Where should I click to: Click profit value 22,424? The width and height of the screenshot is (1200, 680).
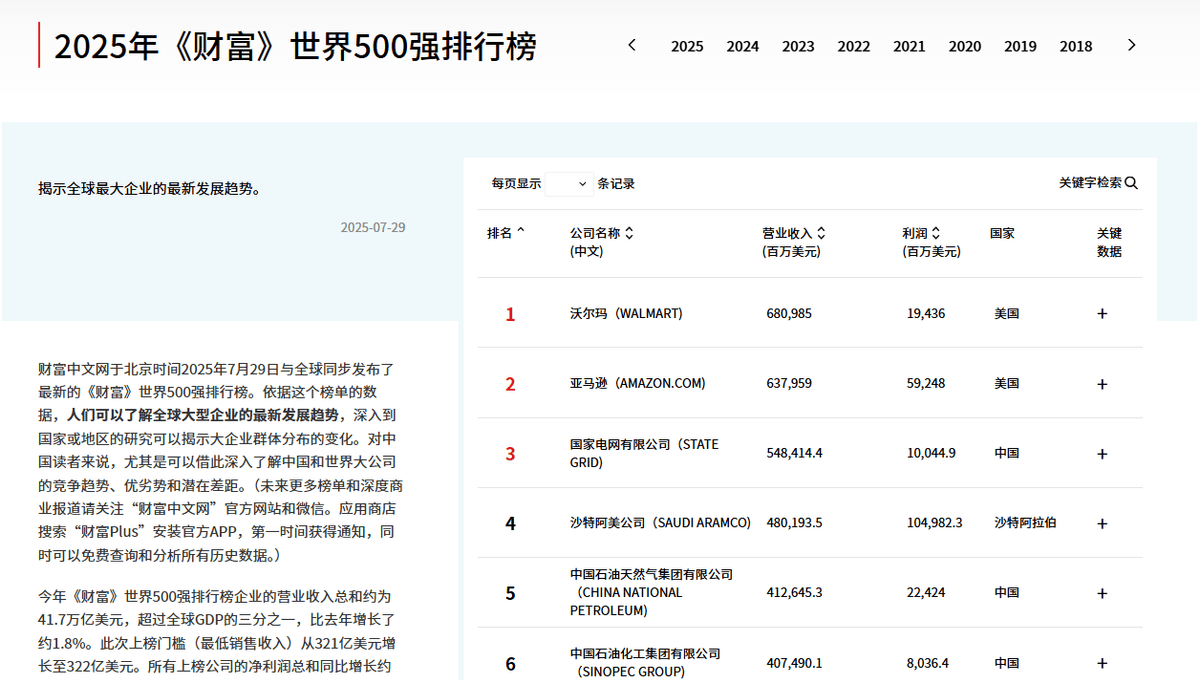[x=925, y=592]
